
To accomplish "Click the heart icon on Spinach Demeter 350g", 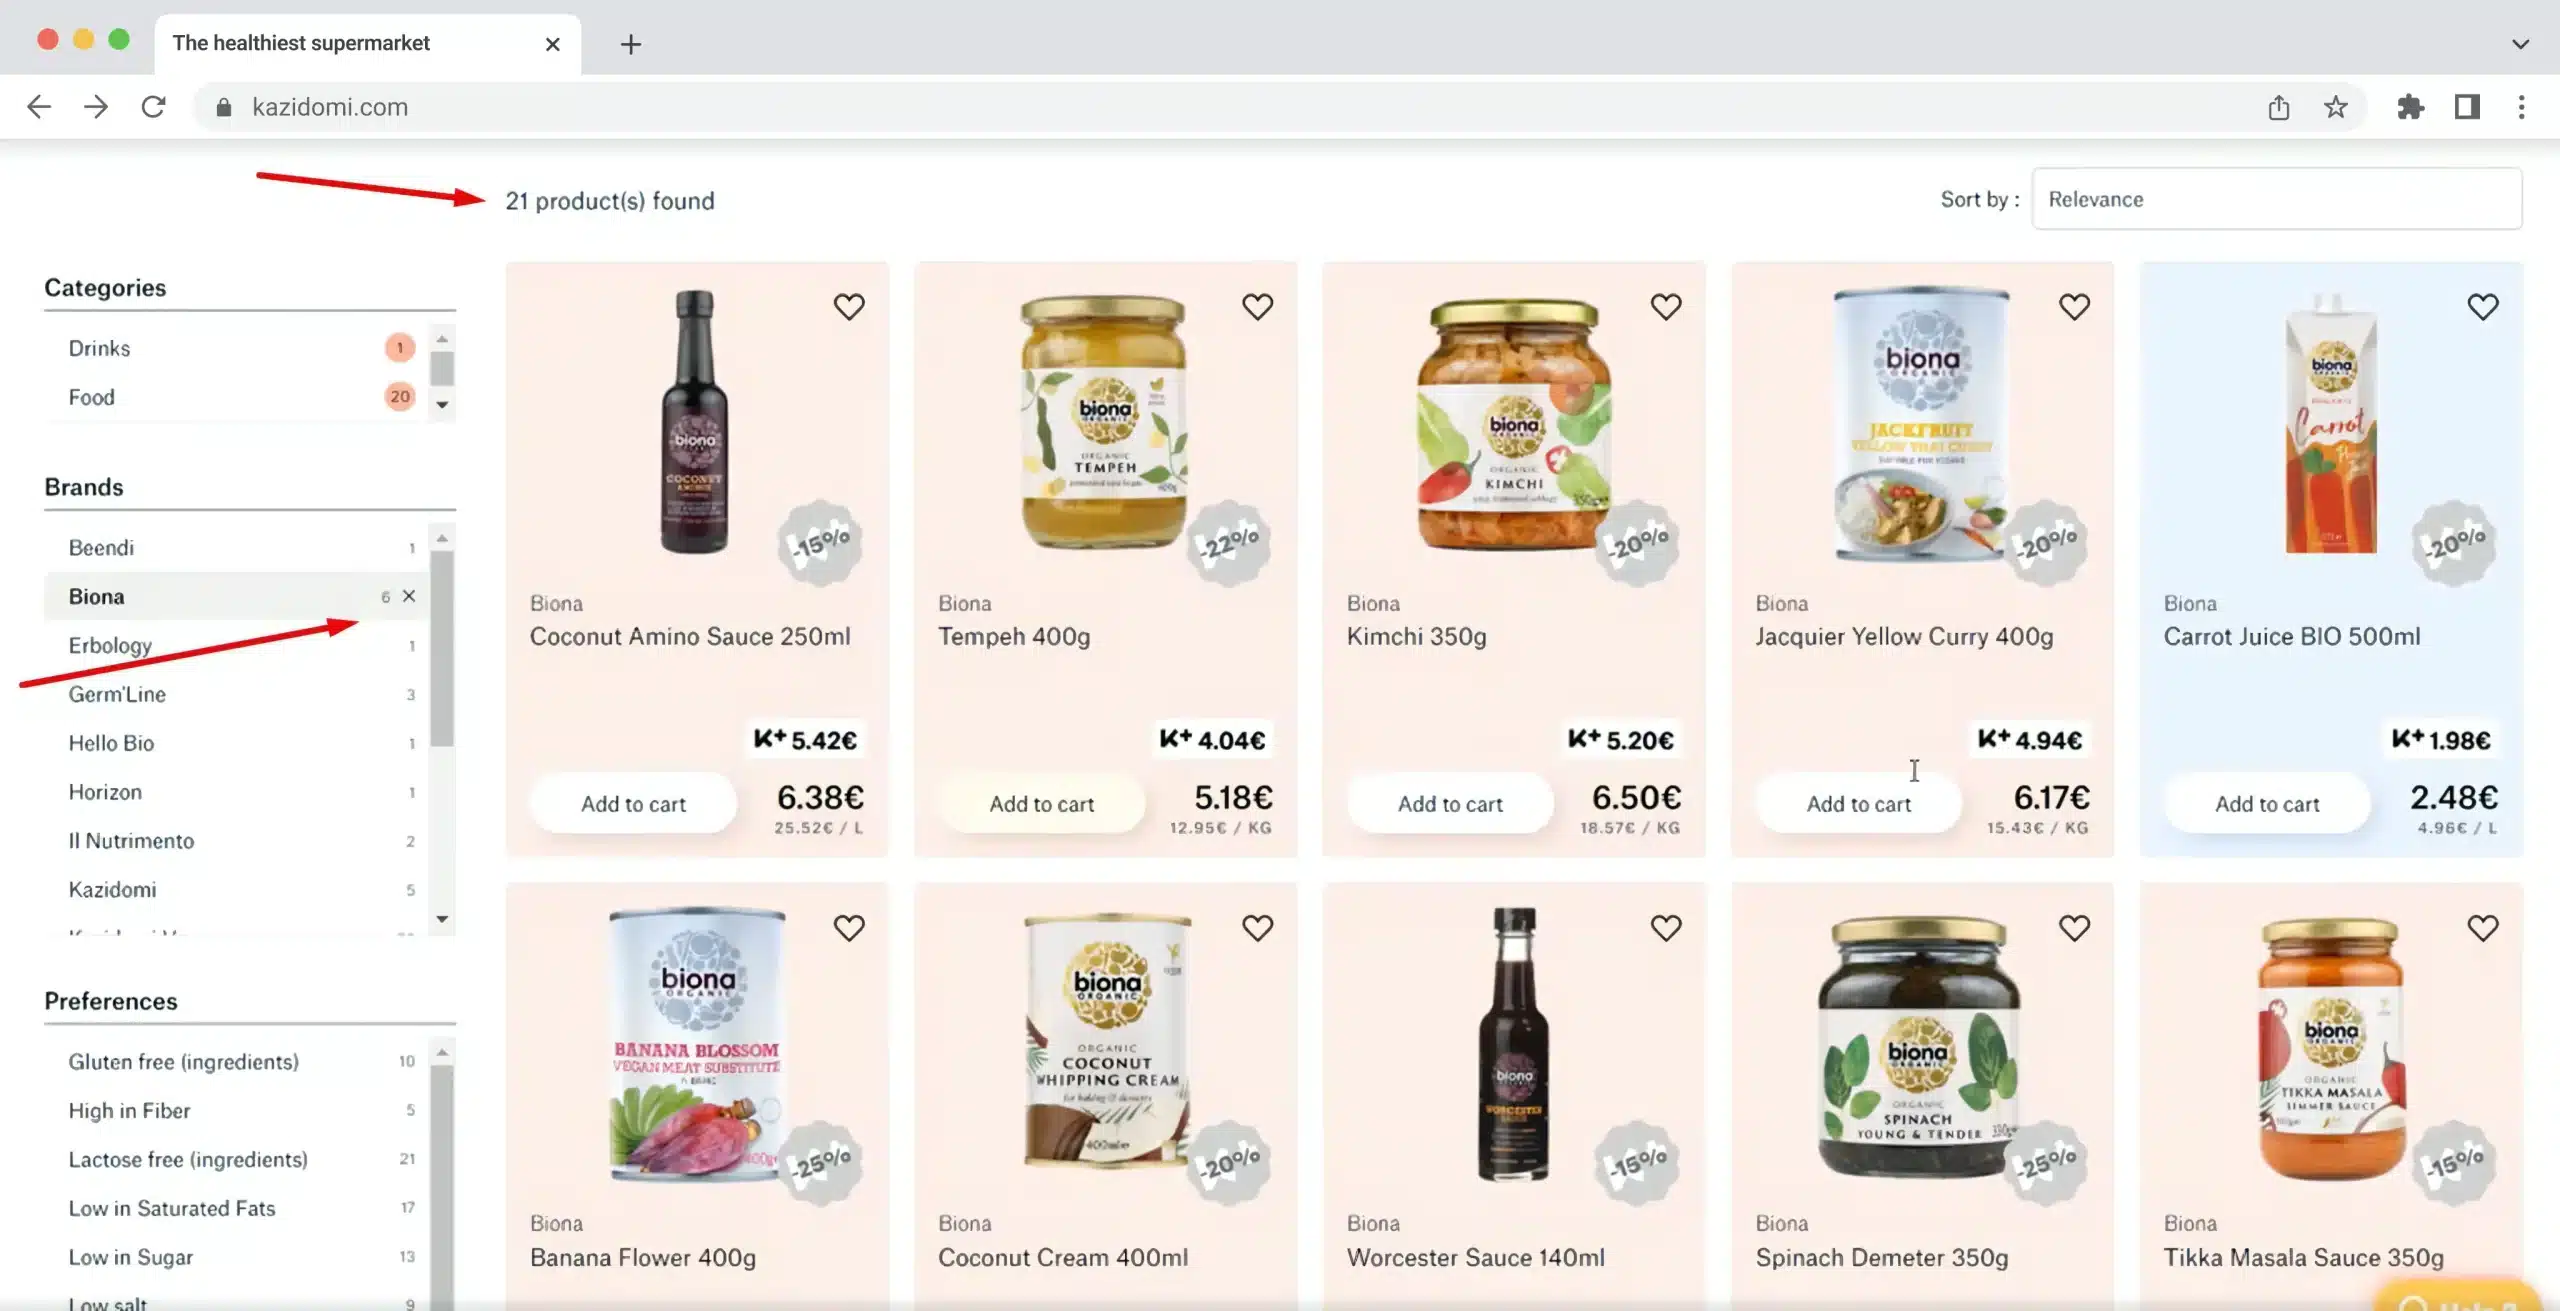I will click(x=2073, y=928).
